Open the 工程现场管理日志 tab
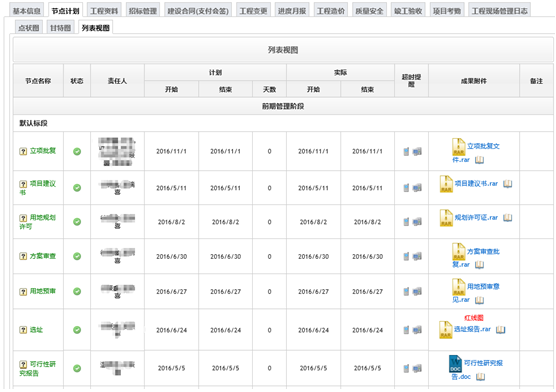The image size is (556, 392). pos(500,11)
